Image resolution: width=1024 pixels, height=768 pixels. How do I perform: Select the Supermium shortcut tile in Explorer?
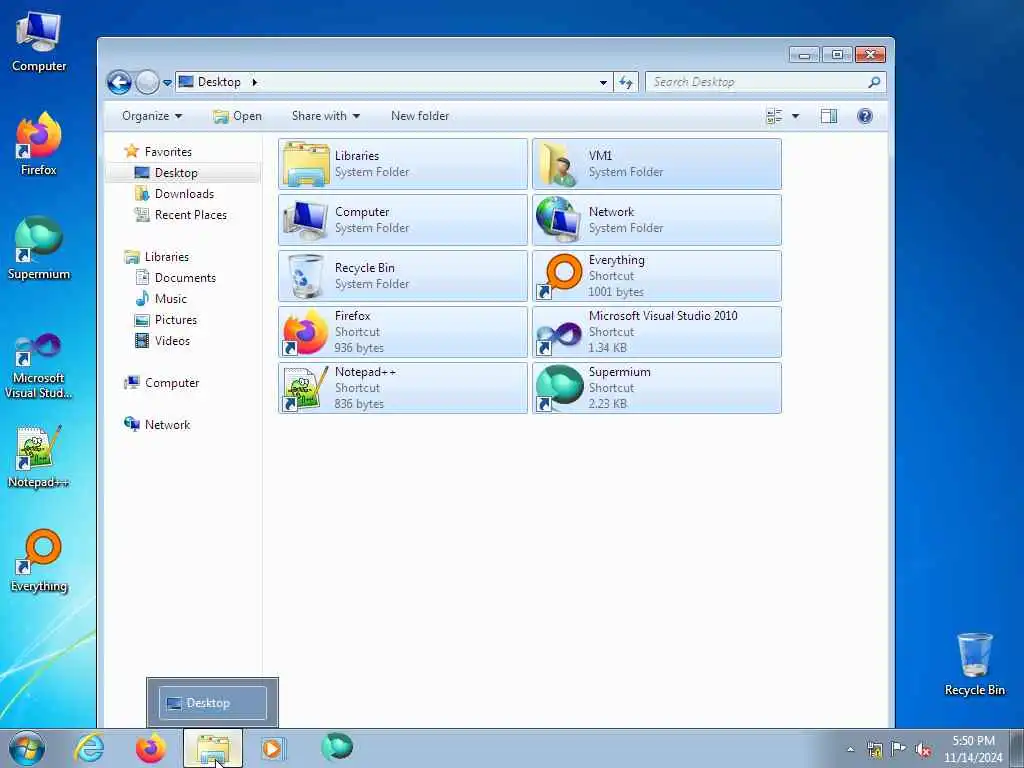click(656, 388)
